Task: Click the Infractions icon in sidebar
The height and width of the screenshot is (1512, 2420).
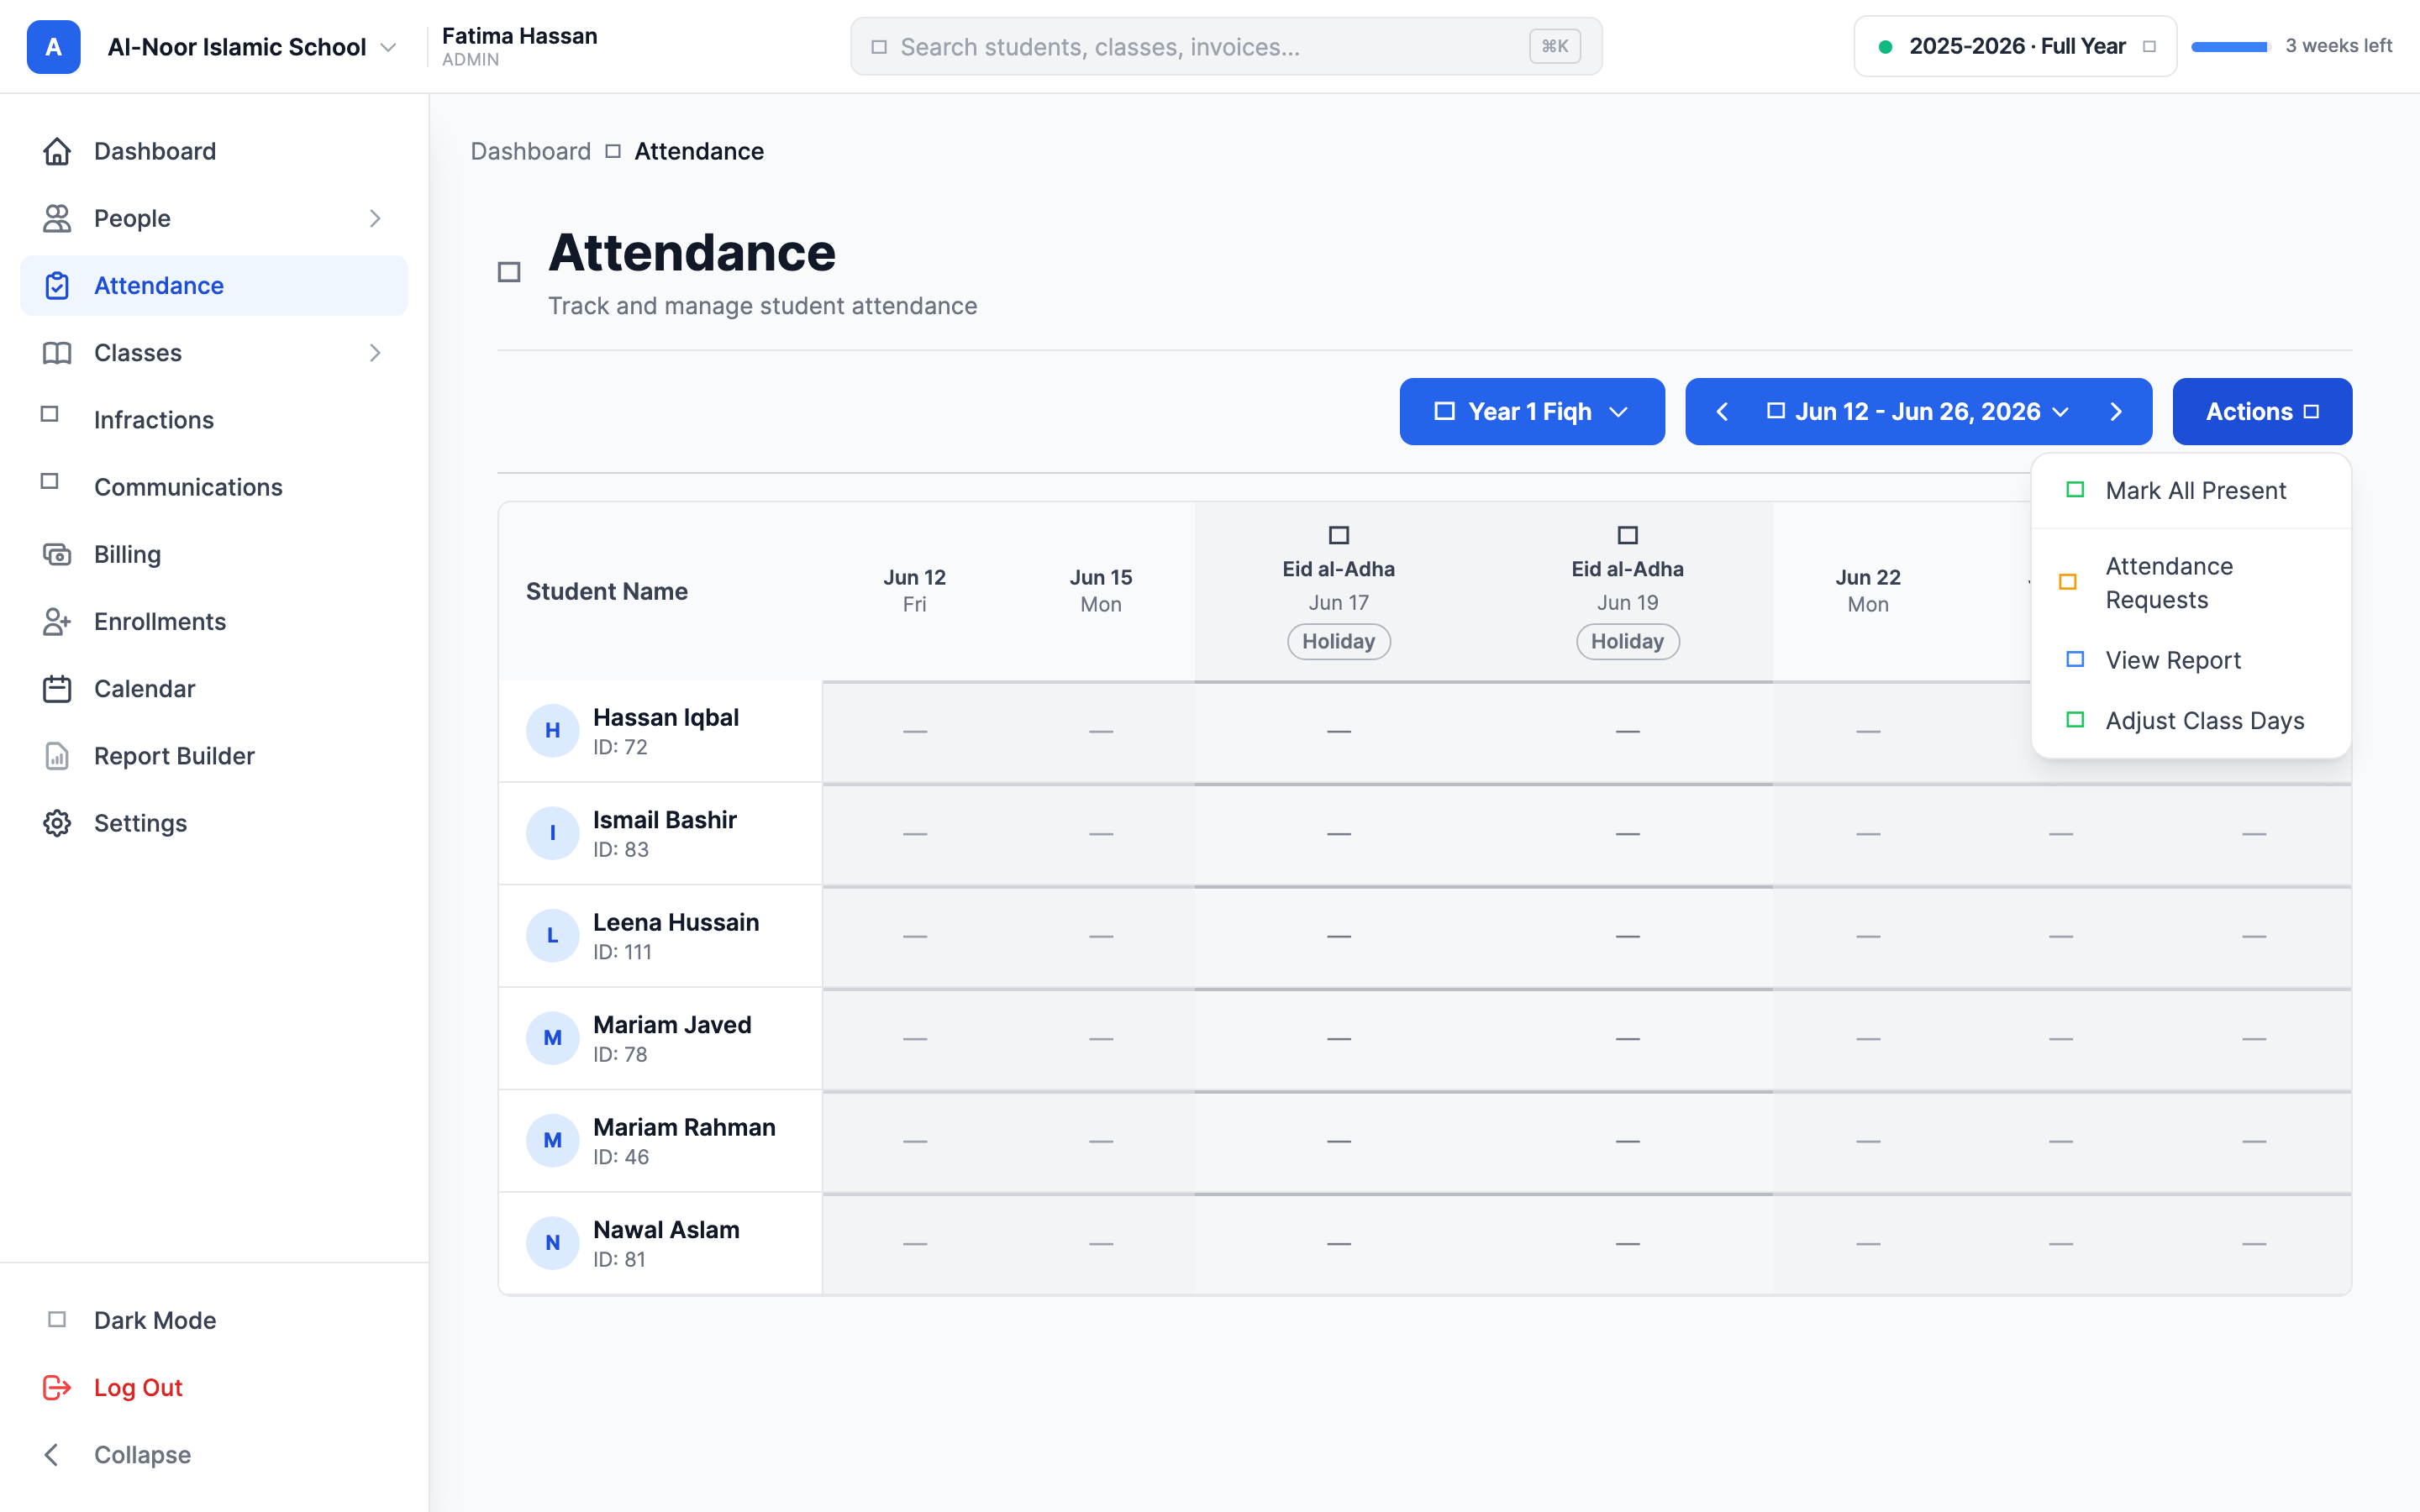Action: click(x=50, y=414)
